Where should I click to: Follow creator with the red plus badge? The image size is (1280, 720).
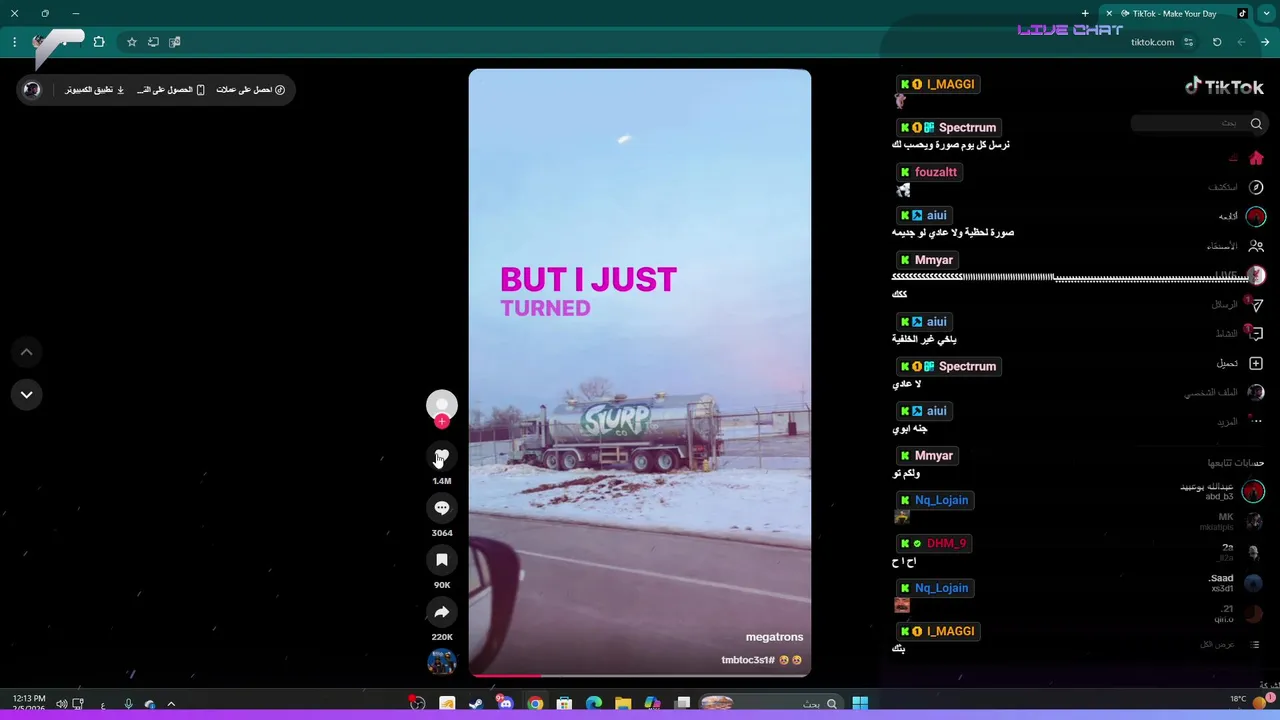tap(441, 421)
